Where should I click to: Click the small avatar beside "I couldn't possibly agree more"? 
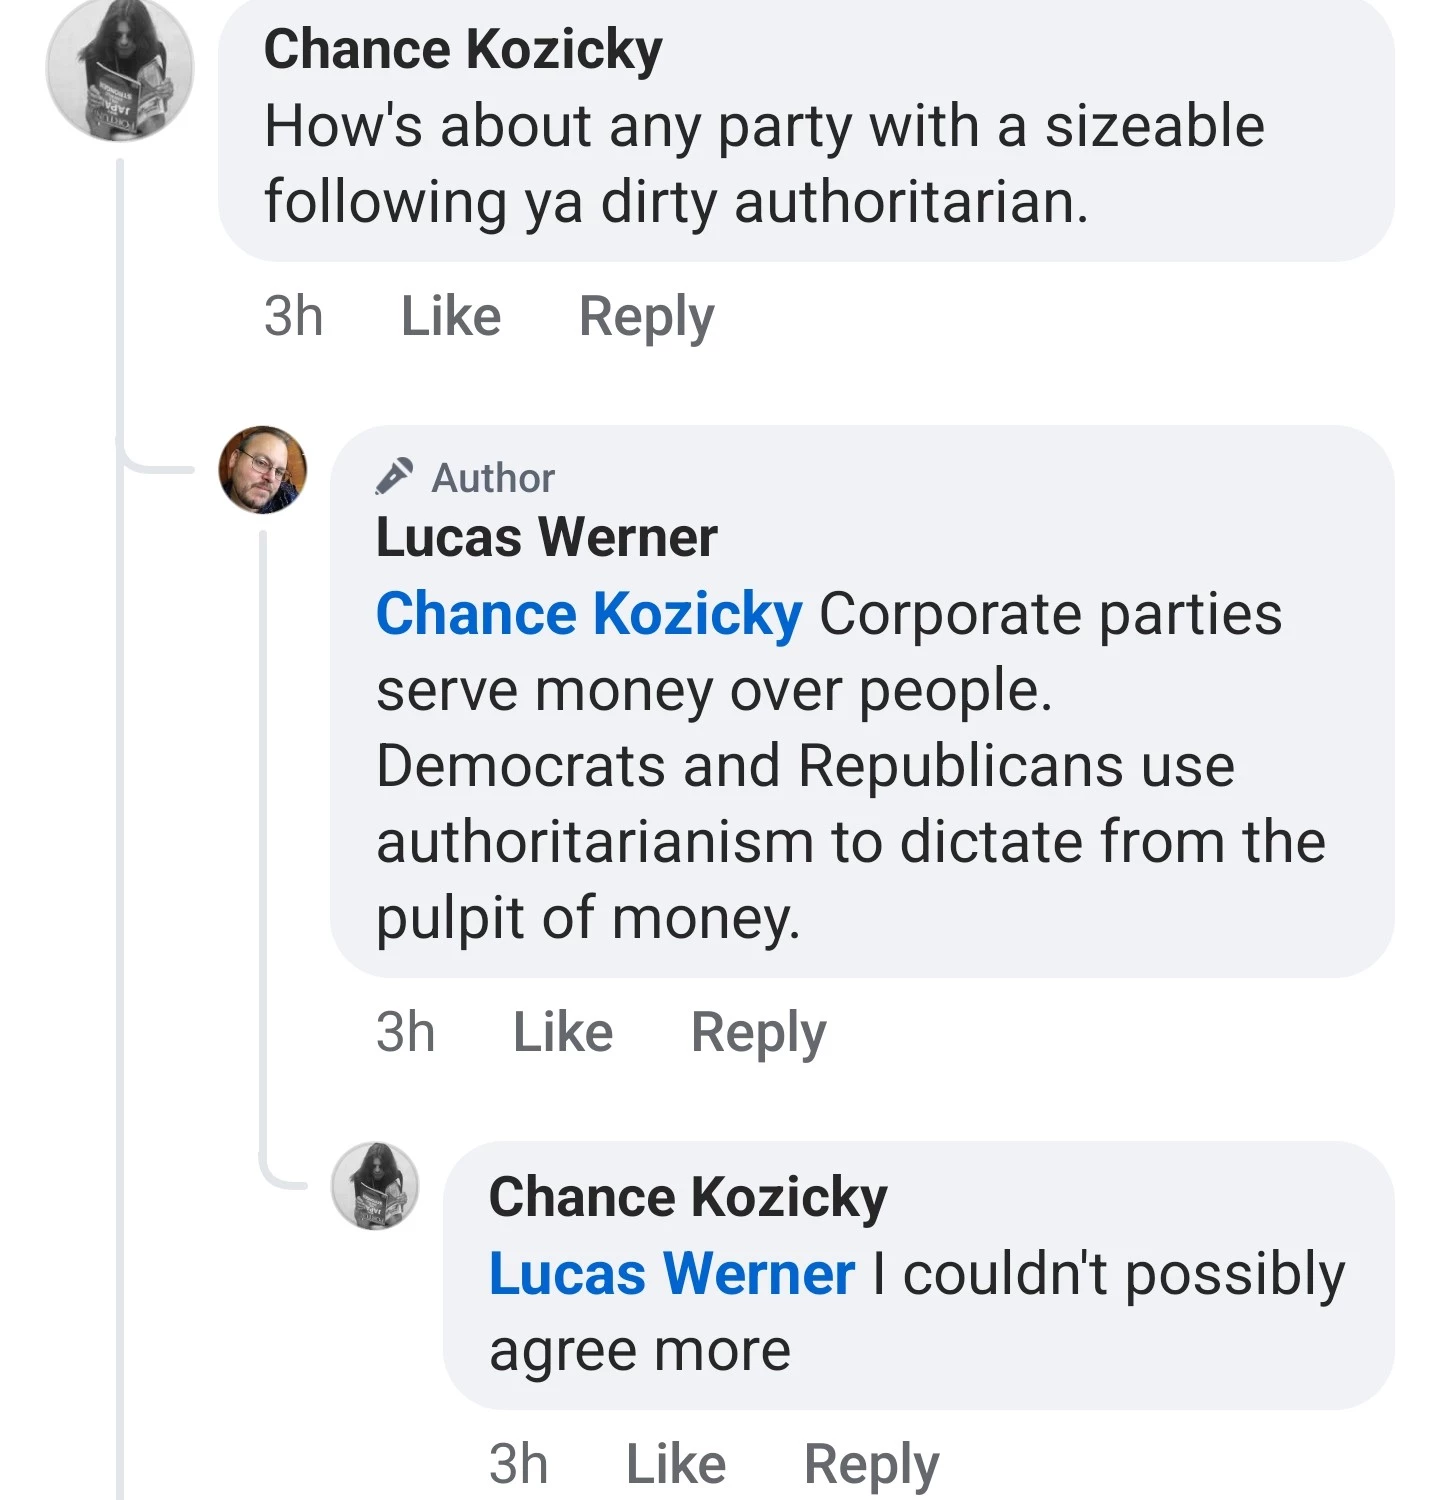click(x=375, y=1186)
